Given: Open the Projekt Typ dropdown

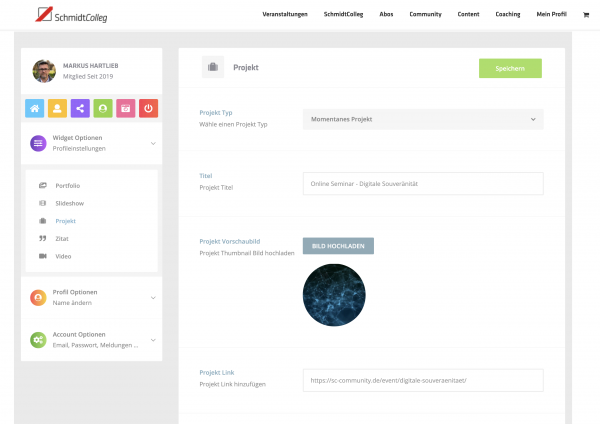Looking at the screenshot, I should (x=422, y=119).
